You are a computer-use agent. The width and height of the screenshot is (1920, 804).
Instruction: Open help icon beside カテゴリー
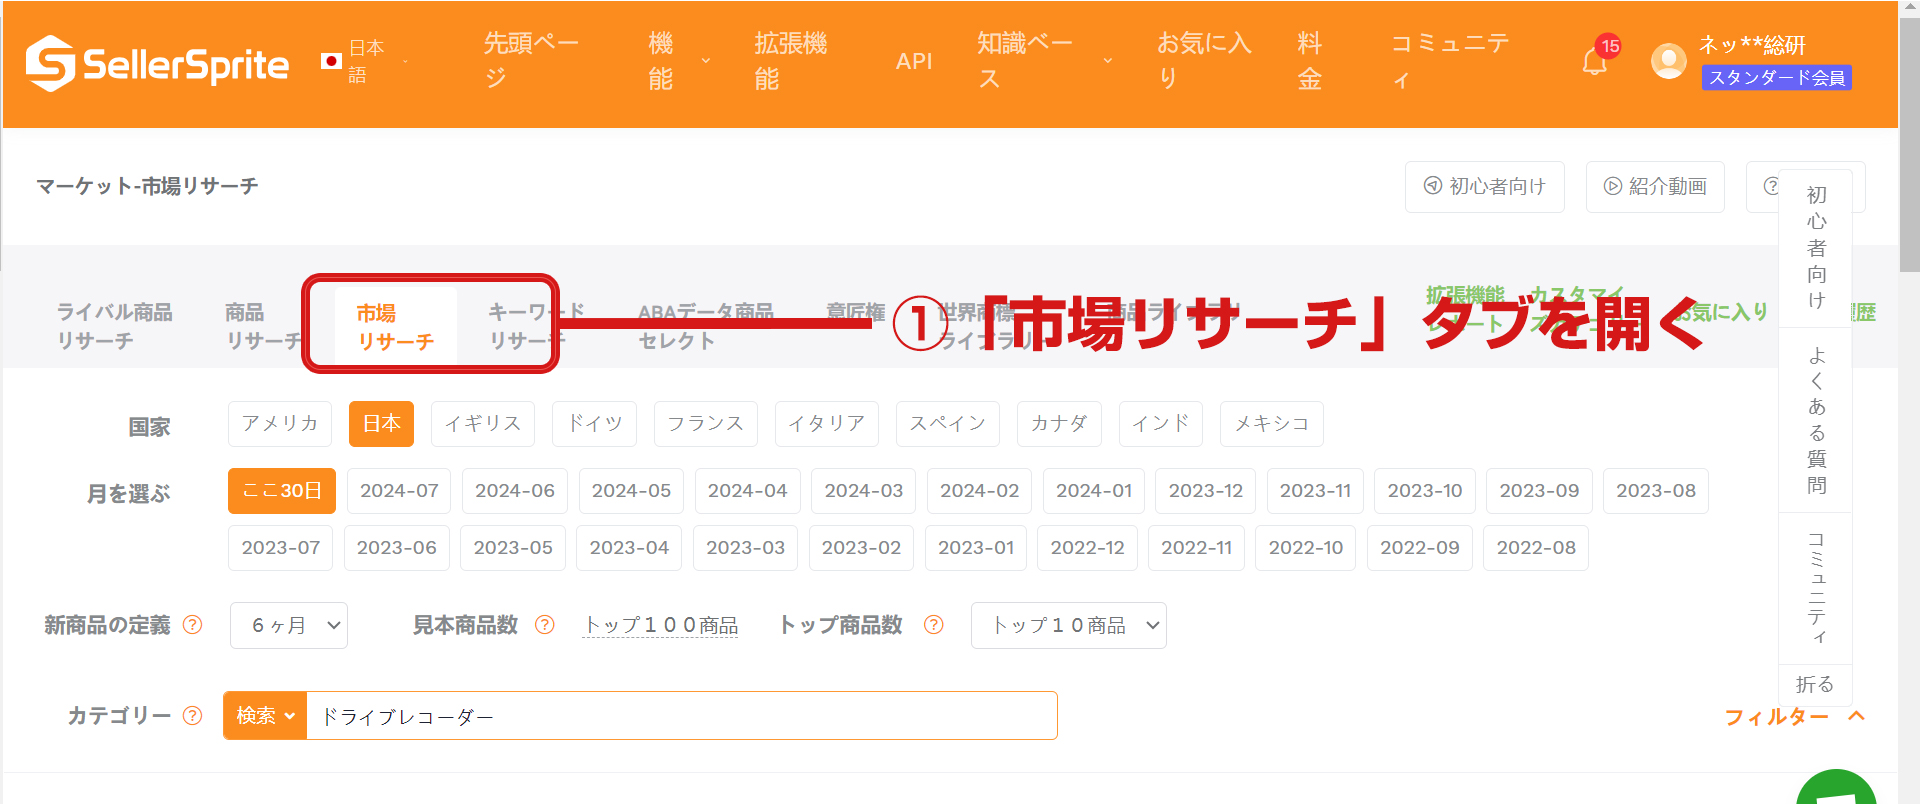(x=193, y=716)
